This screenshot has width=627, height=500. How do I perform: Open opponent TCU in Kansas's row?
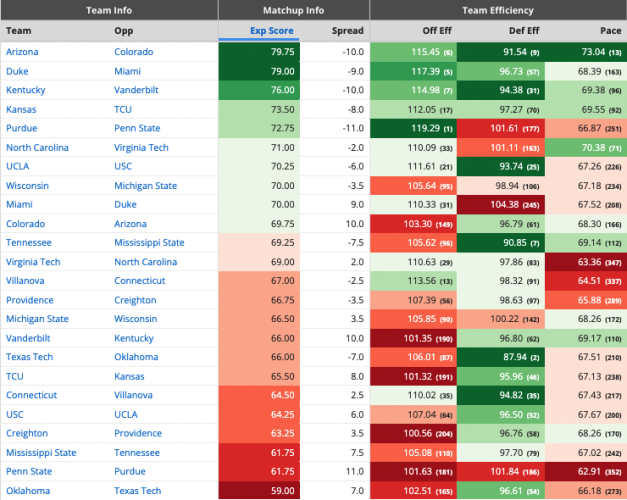click(x=123, y=109)
